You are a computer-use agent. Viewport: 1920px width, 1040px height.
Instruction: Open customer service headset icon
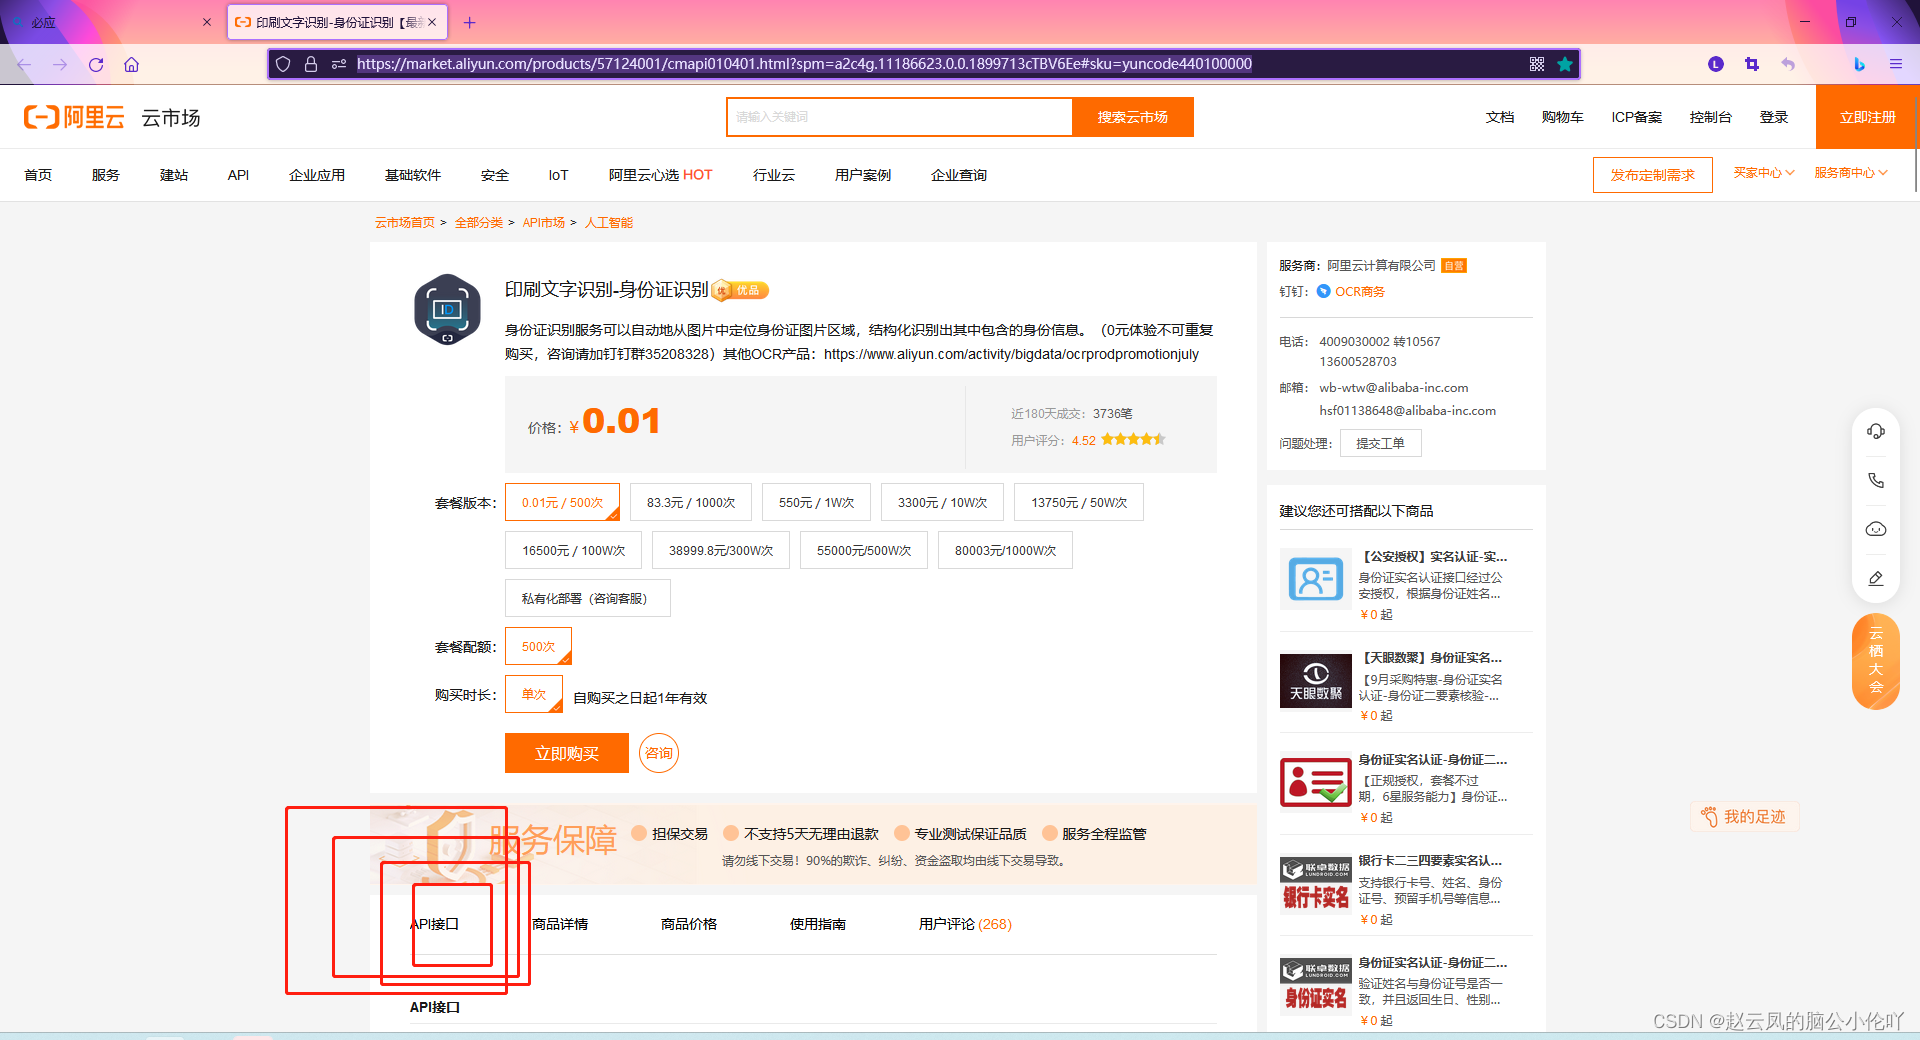pyautogui.click(x=1876, y=431)
